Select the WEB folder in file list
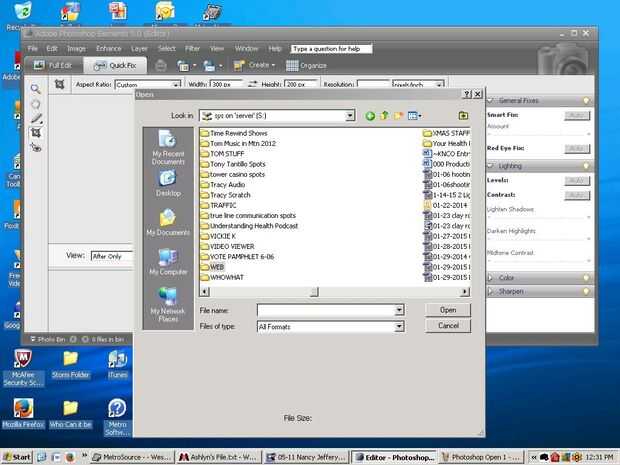 [x=212, y=267]
